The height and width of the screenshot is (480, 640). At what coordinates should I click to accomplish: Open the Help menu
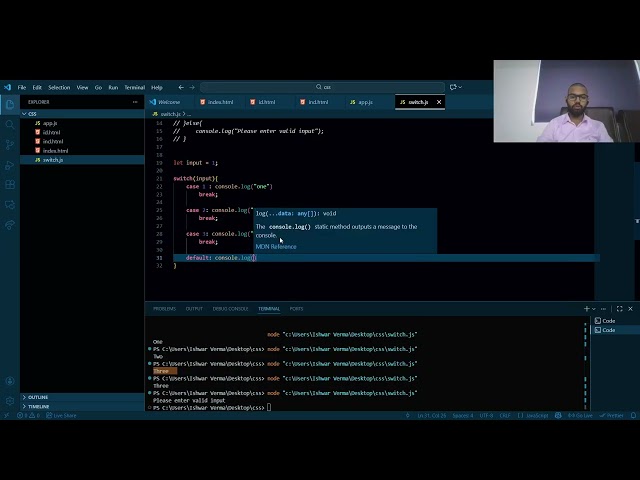(157, 87)
